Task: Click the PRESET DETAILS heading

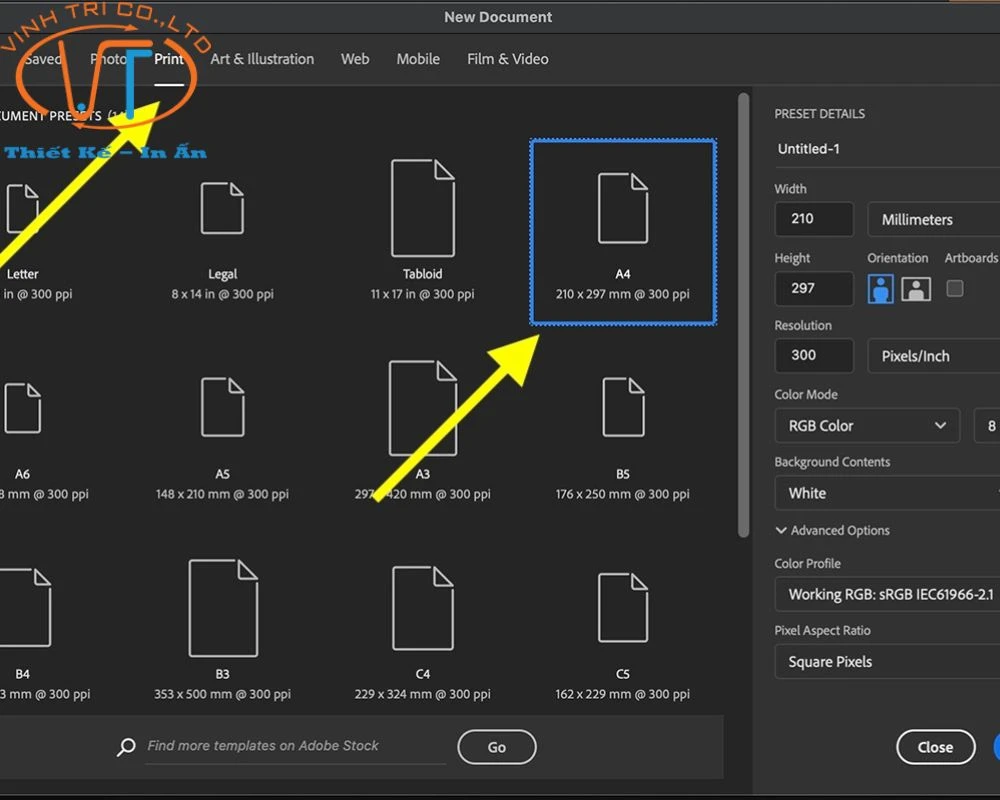Action: [820, 114]
